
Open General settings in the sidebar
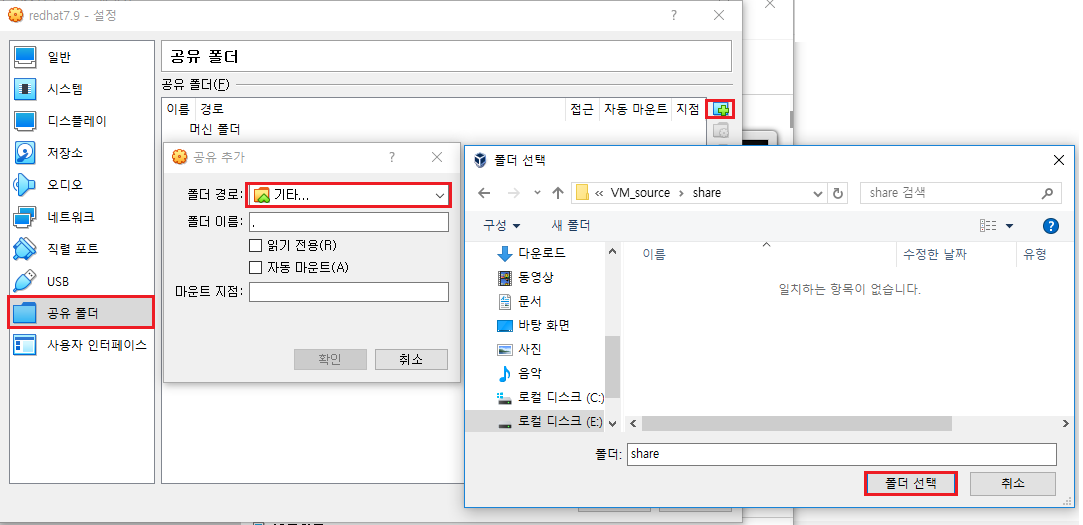[82, 57]
